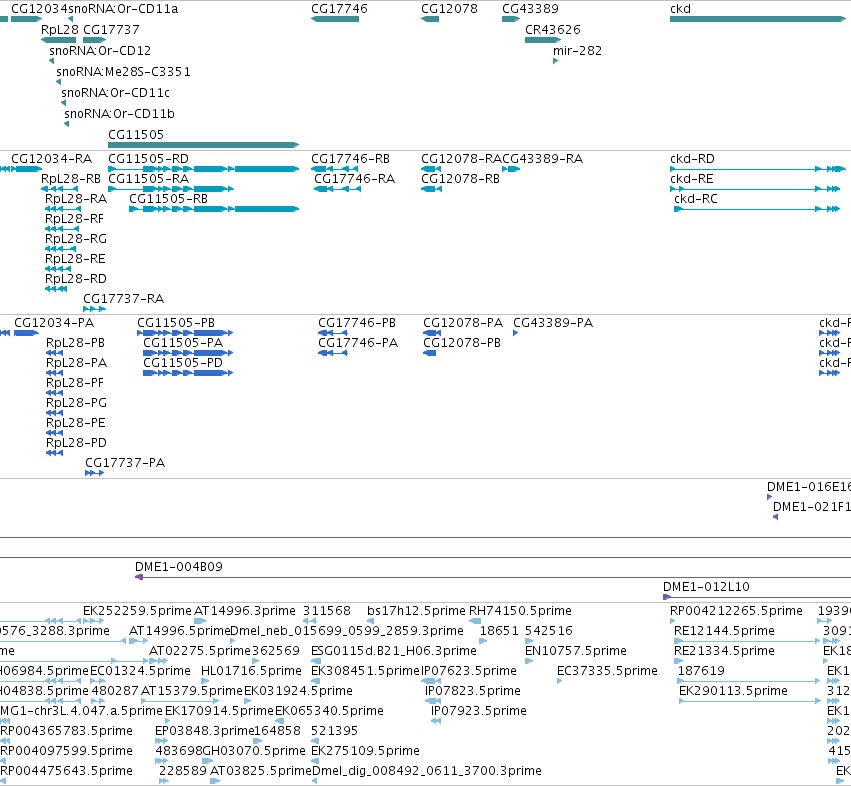Image resolution: width=851 pixels, height=786 pixels.
Task: Click the CG11505-RB transcript glyph
Action: pos(214,209)
